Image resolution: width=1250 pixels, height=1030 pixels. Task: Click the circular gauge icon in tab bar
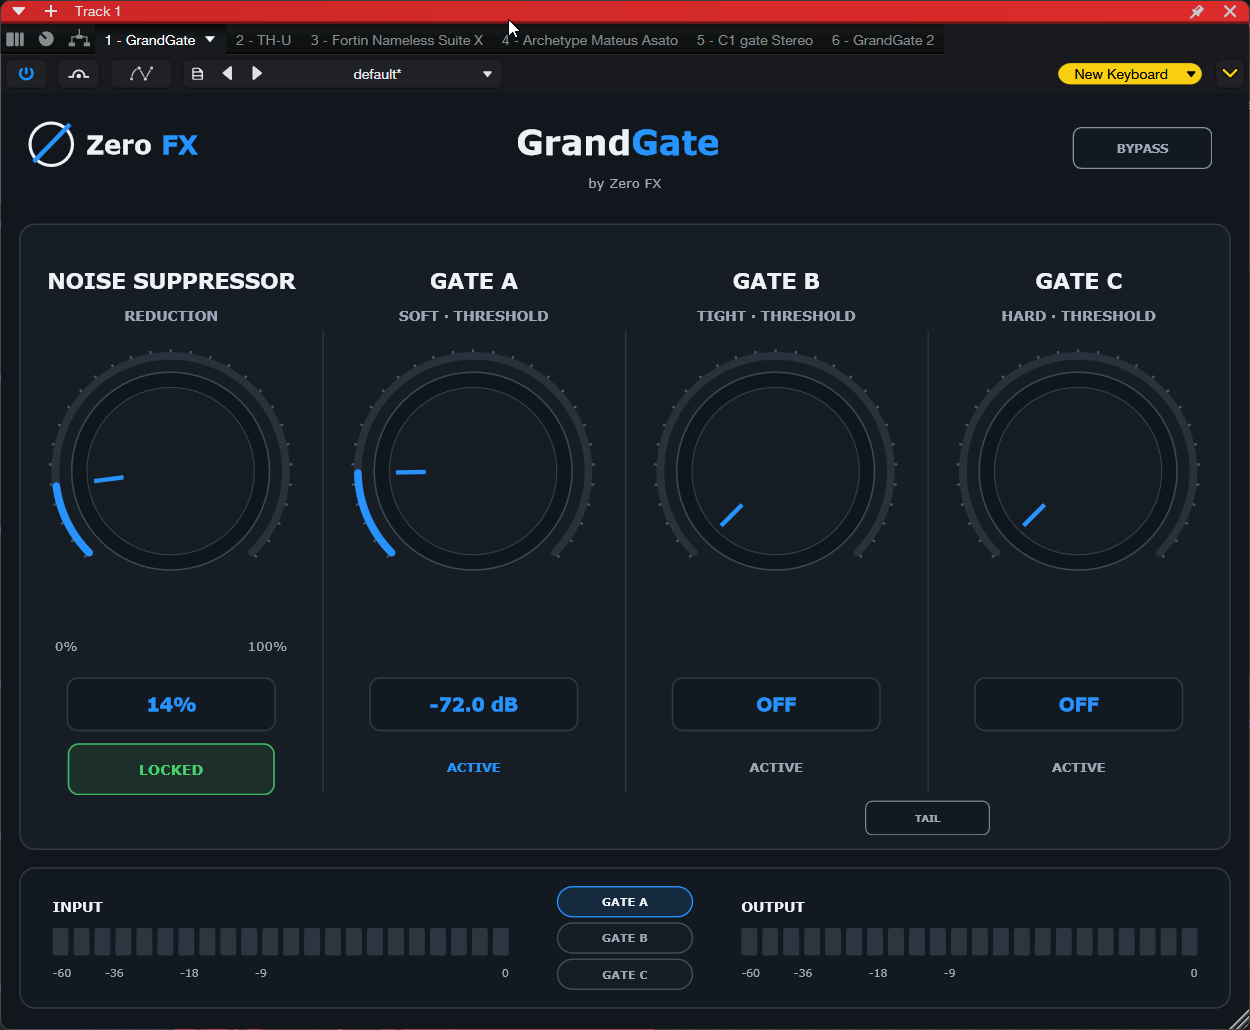point(46,40)
